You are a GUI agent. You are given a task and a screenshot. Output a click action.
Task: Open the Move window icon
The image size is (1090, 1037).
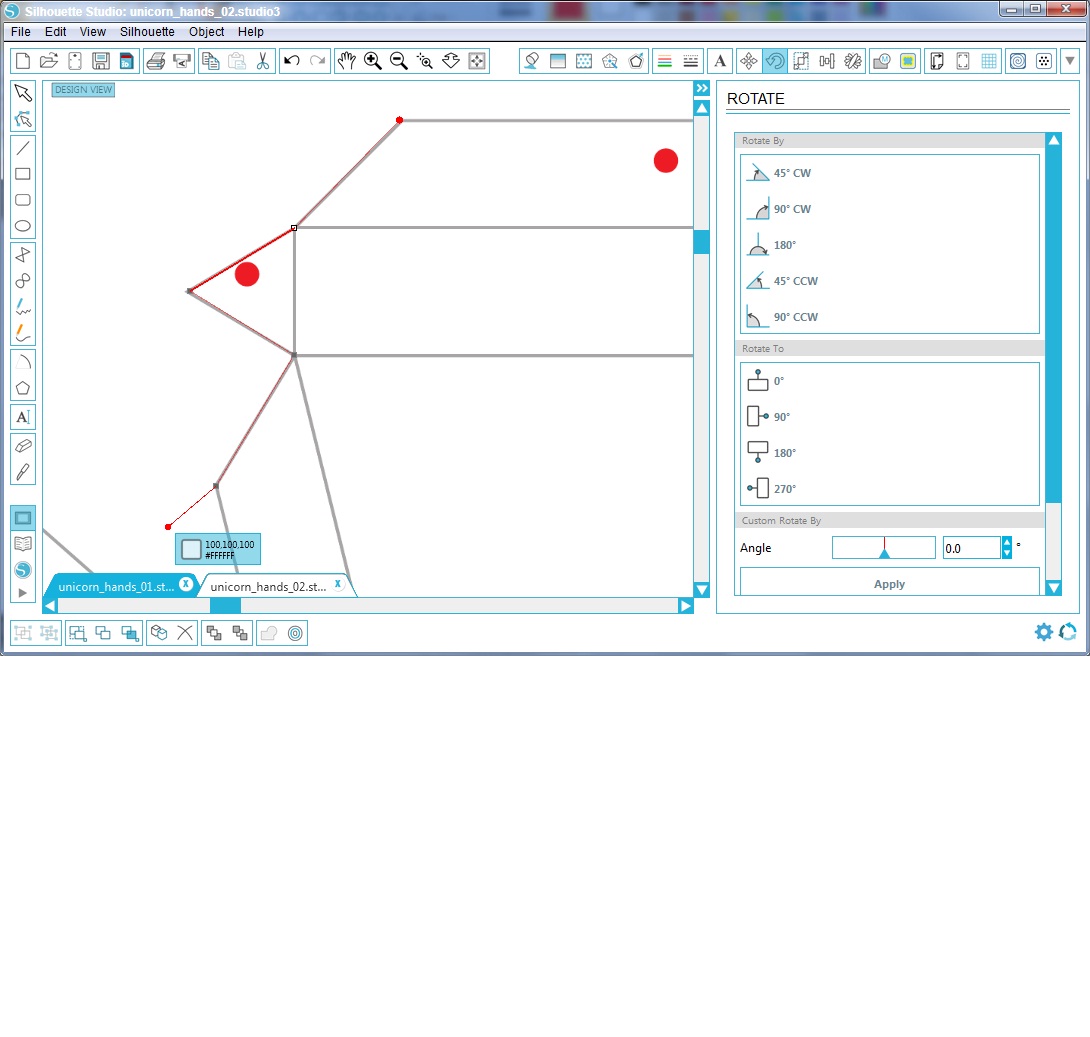coord(749,61)
